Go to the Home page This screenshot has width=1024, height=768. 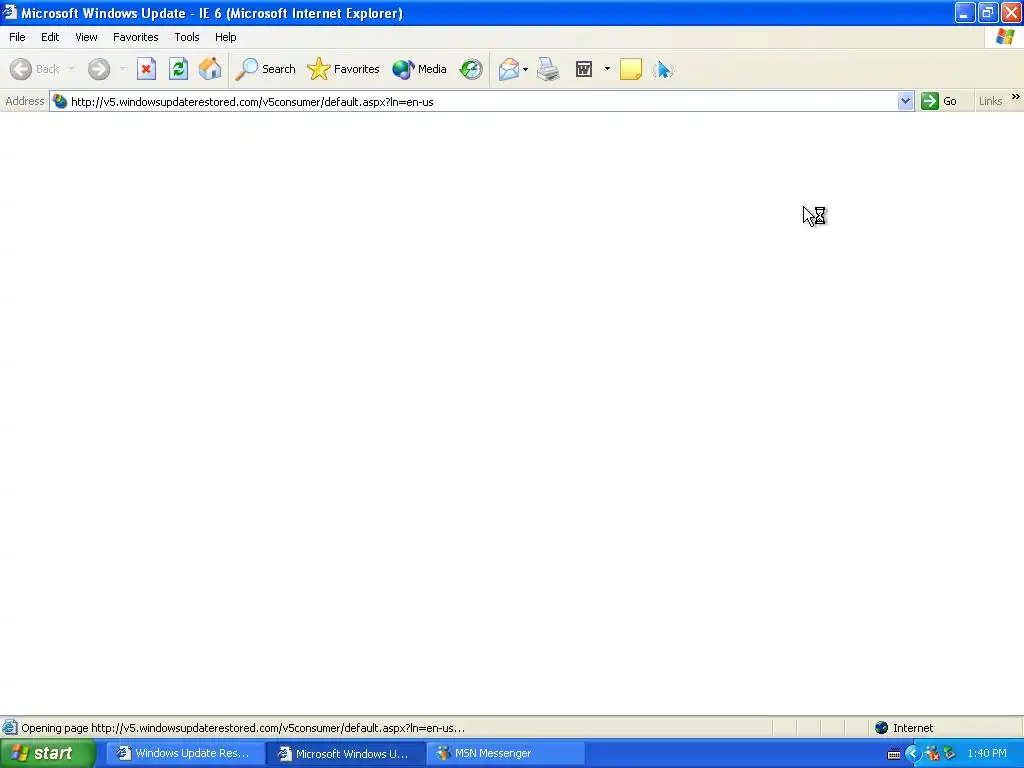coord(210,69)
